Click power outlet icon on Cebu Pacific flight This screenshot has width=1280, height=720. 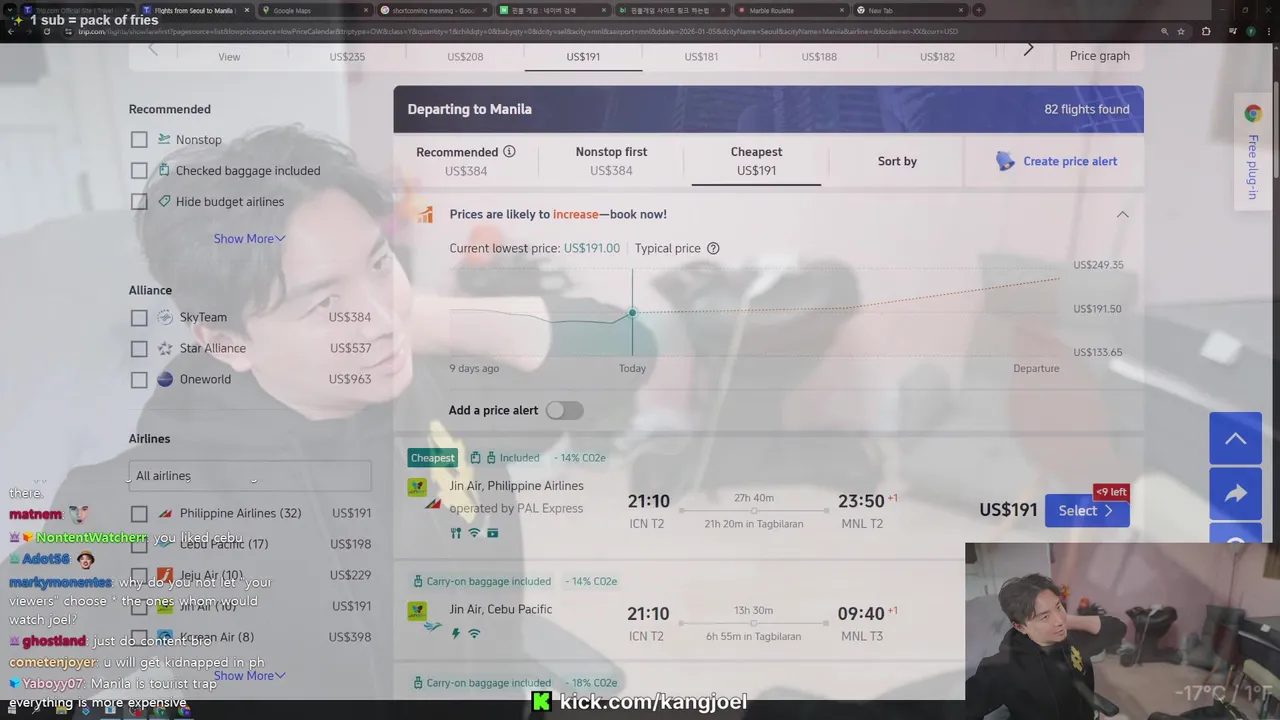pyautogui.click(x=456, y=633)
